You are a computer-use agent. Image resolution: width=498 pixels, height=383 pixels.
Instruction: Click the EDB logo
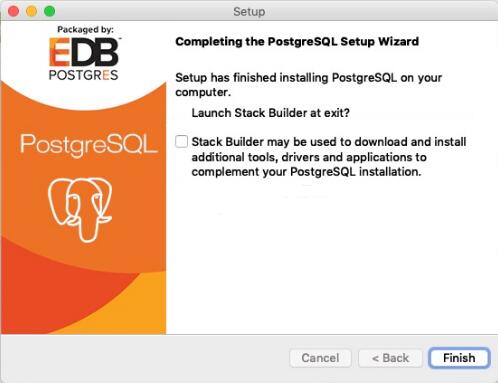click(84, 52)
